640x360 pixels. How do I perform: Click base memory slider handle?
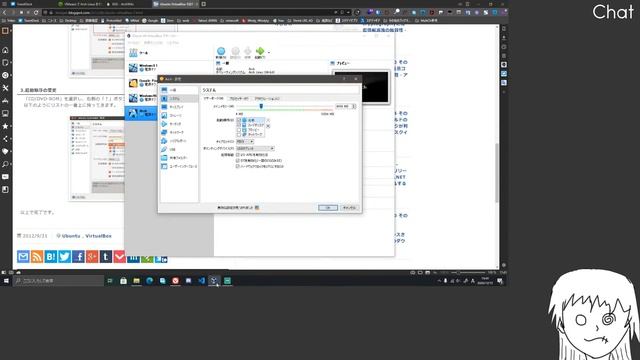tap(261, 106)
